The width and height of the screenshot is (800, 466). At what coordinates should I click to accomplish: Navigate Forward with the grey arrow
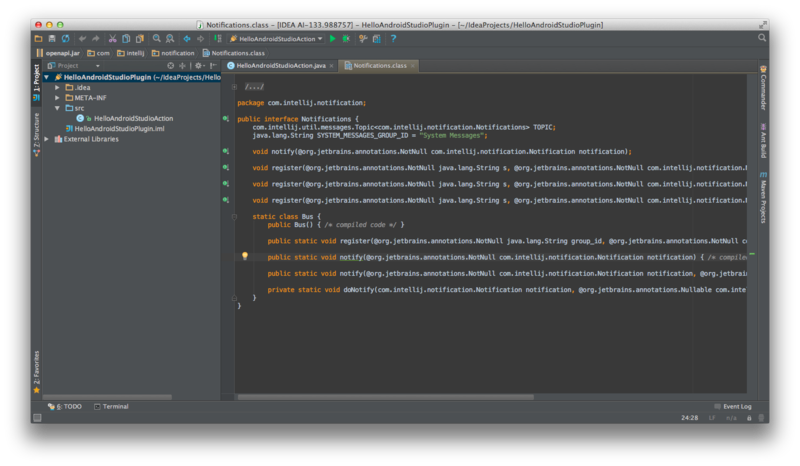tap(201, 38)
